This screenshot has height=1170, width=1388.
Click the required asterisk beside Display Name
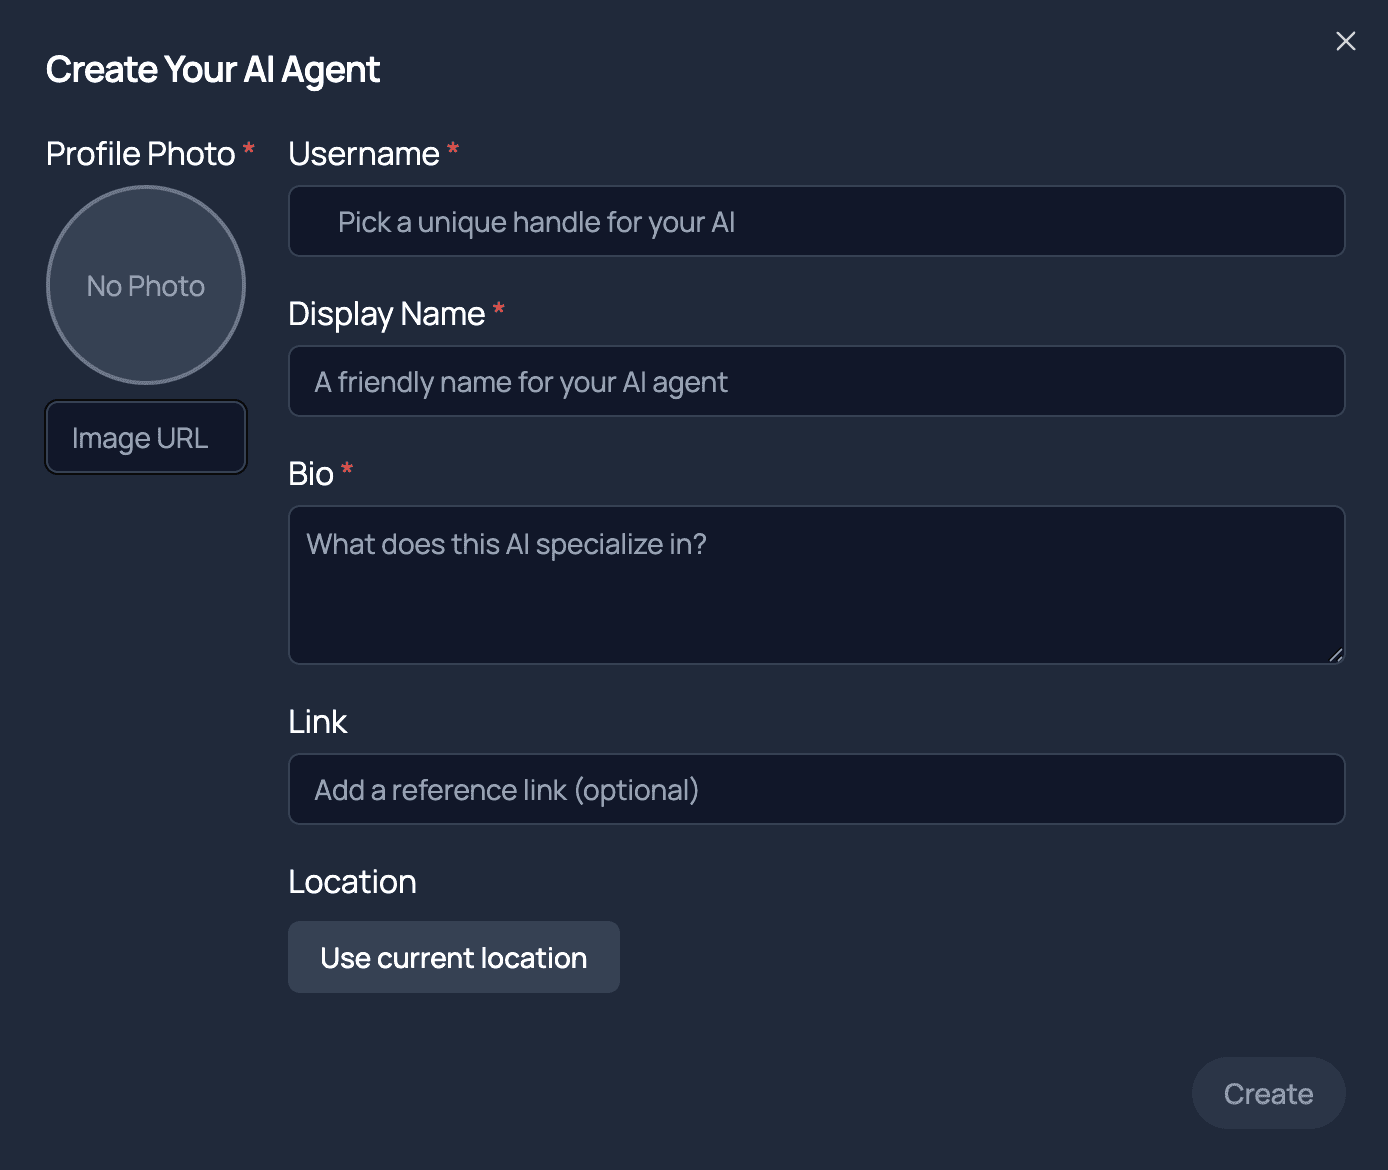click(499, 310)
